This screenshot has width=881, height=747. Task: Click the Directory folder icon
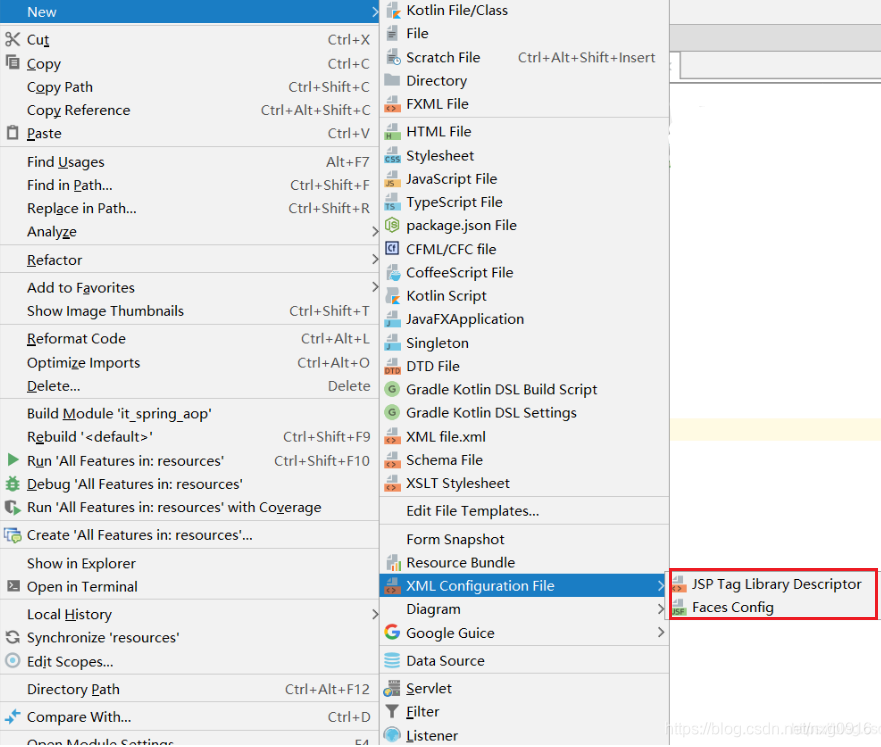[x=392, y=80]
